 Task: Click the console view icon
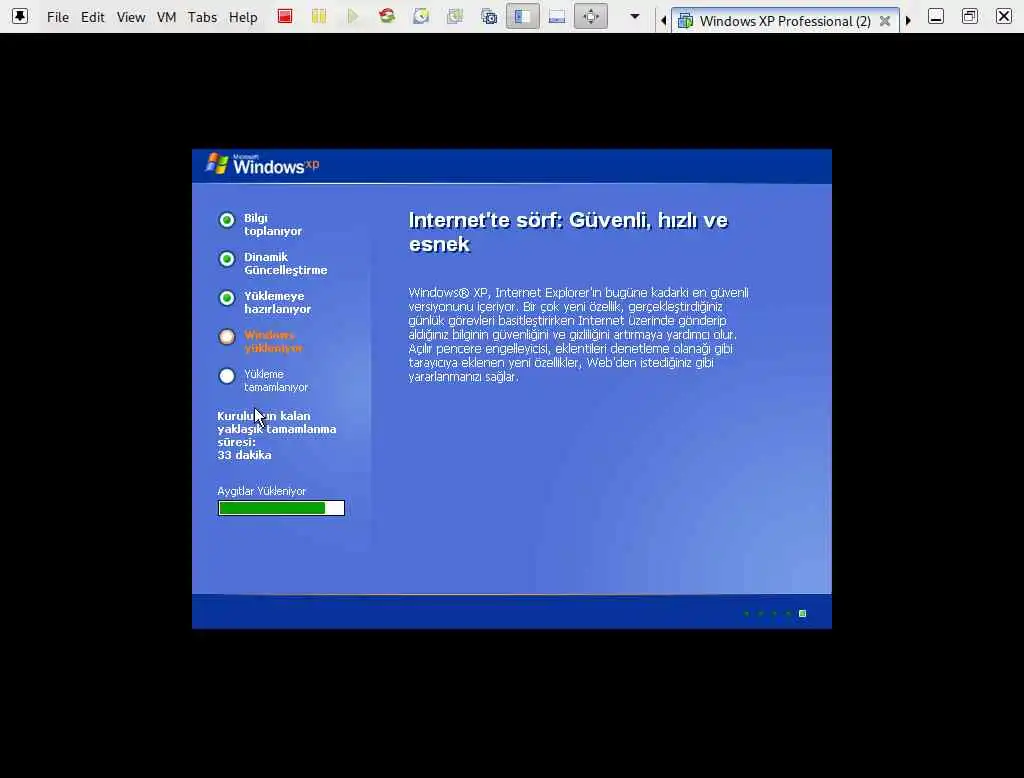coord(557,16)
